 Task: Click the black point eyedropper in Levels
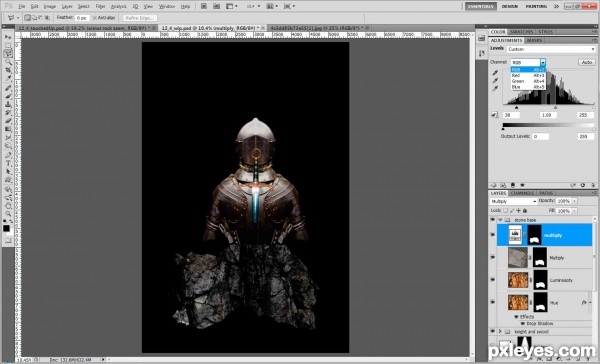tap(495, 73)
